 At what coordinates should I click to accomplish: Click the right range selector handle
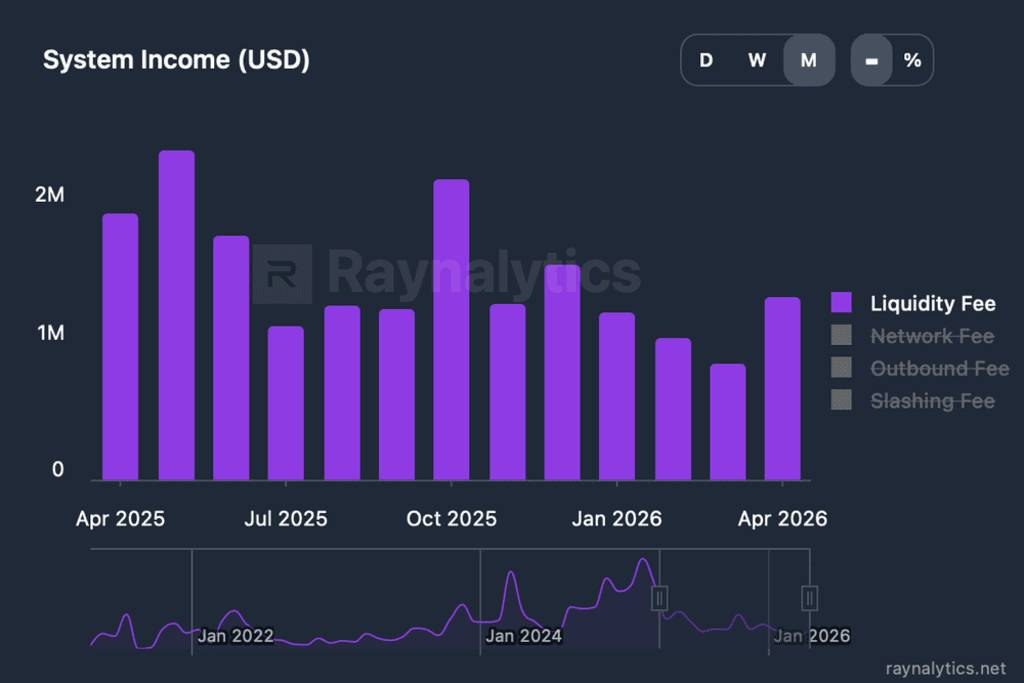point(810,598)
